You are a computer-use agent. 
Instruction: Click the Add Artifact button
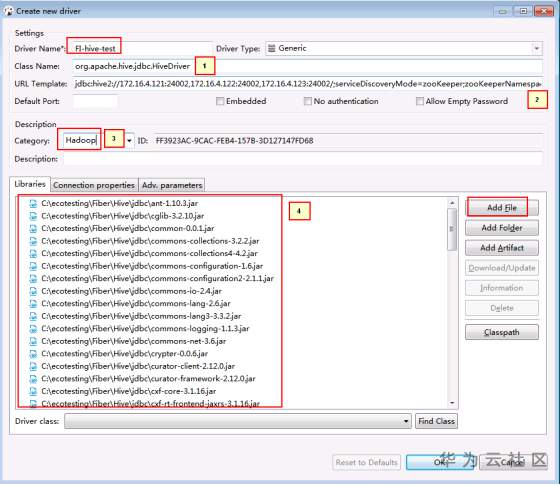(x=502, y=248)
